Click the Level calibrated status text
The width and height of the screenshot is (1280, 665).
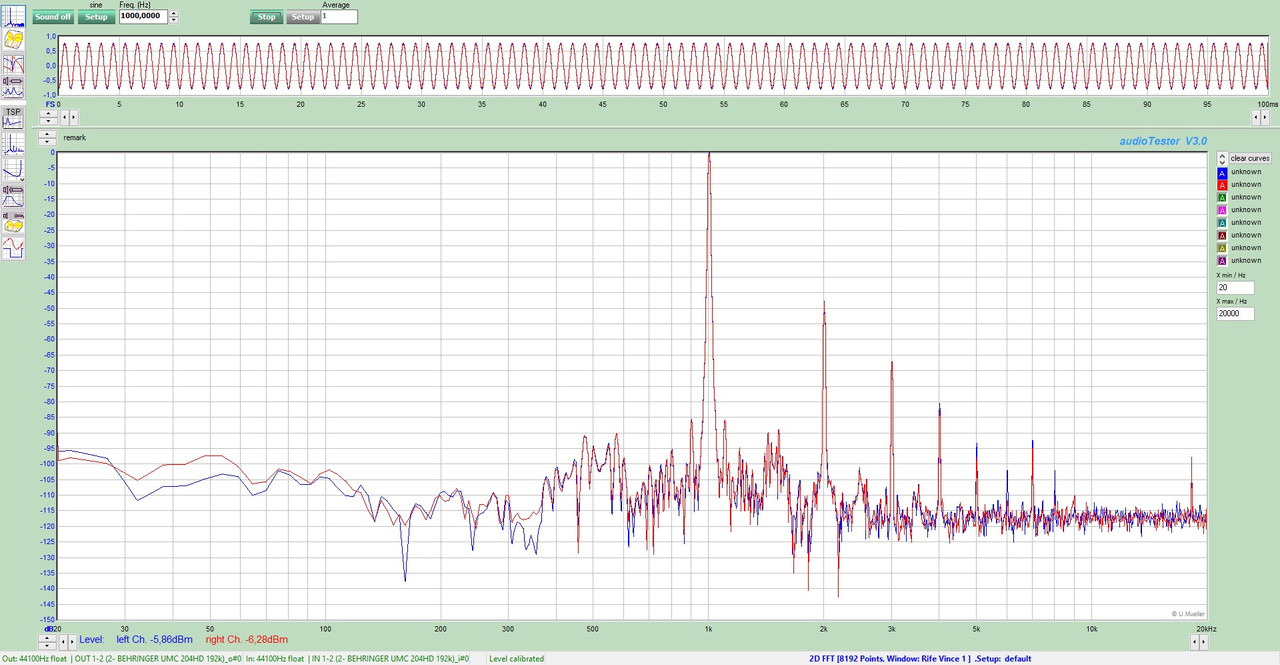tap(516, 659)
